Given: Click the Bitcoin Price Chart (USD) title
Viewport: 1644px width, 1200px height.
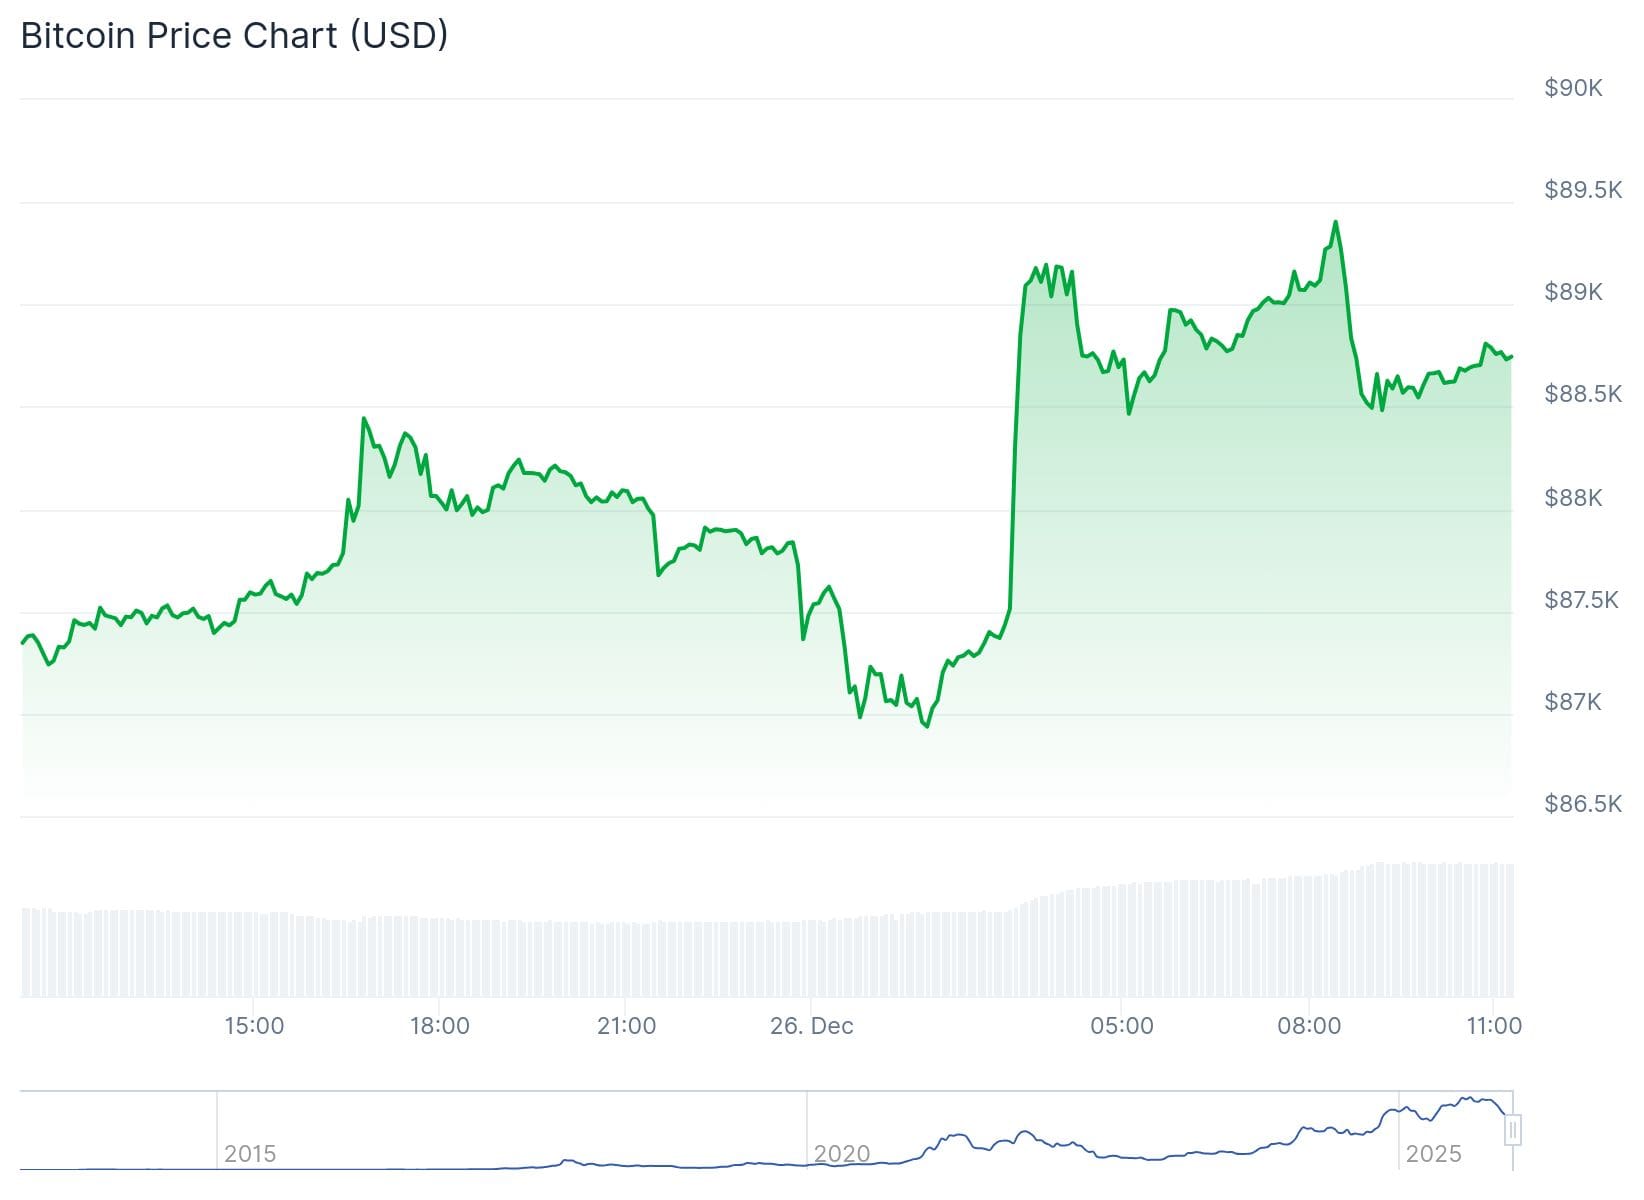Looking at the screenshot, I should click(234, 36).
